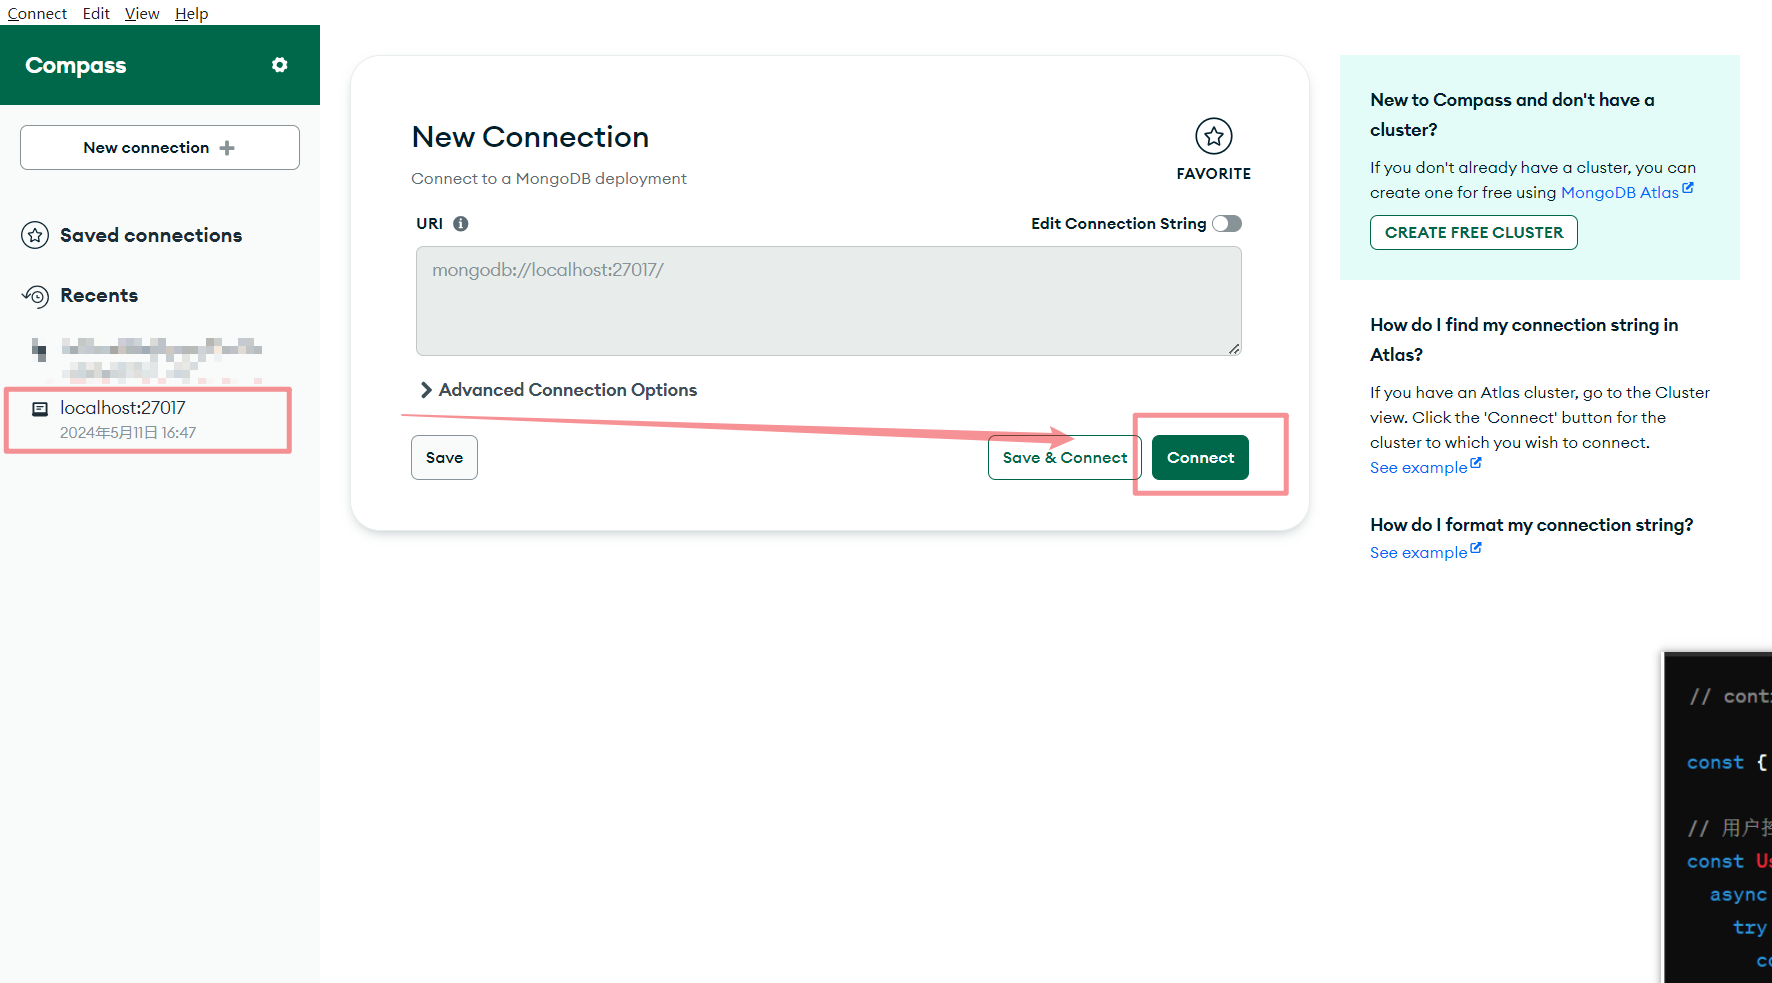Click the Compass title in sidebar

tap(76, 66)
